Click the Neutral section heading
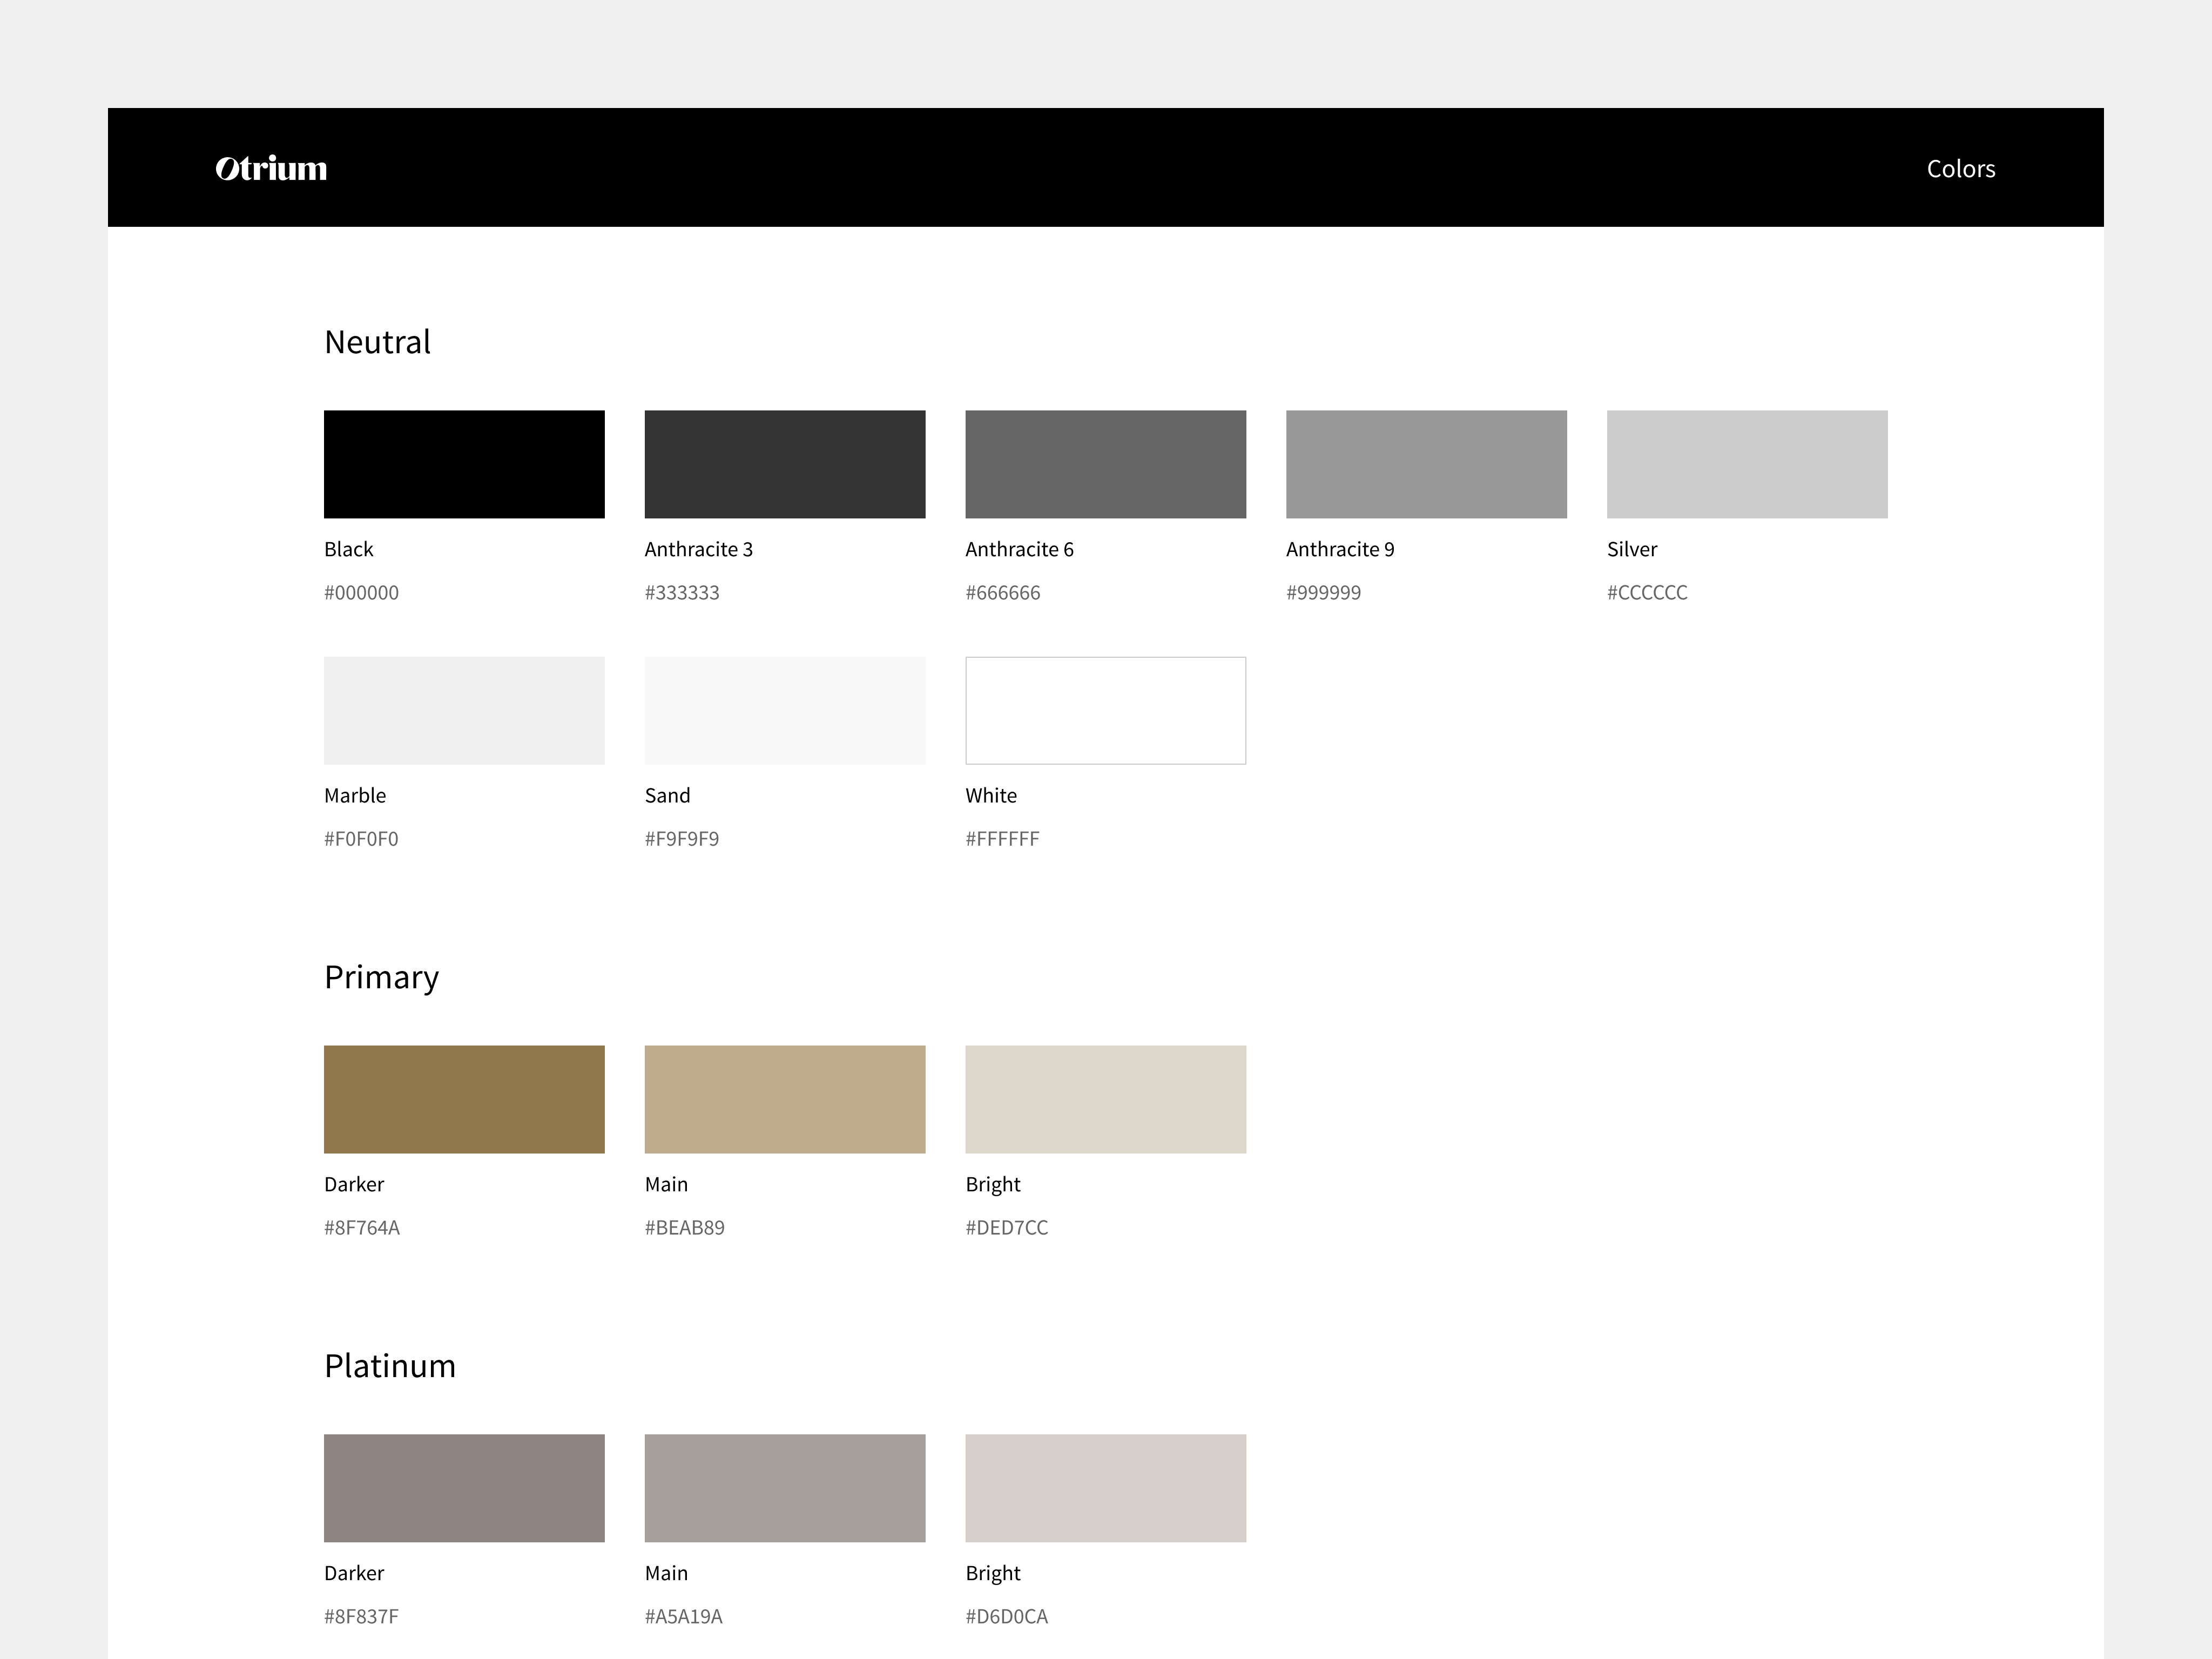This screenshot has width=2212, height=1659. coord(377,342)
